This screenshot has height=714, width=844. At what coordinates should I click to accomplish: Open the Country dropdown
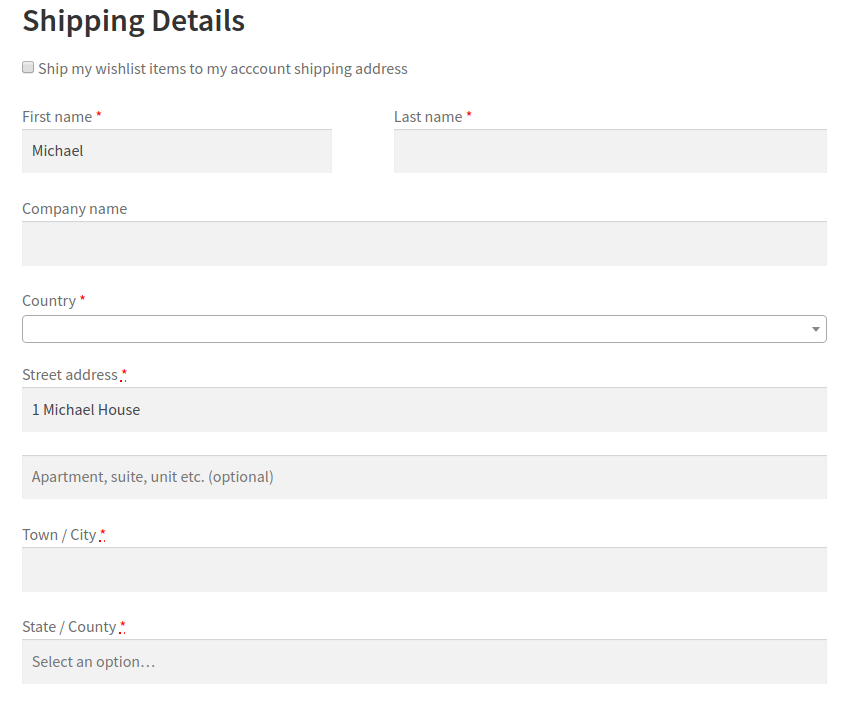pyautogui.click(x=424, y=329)
